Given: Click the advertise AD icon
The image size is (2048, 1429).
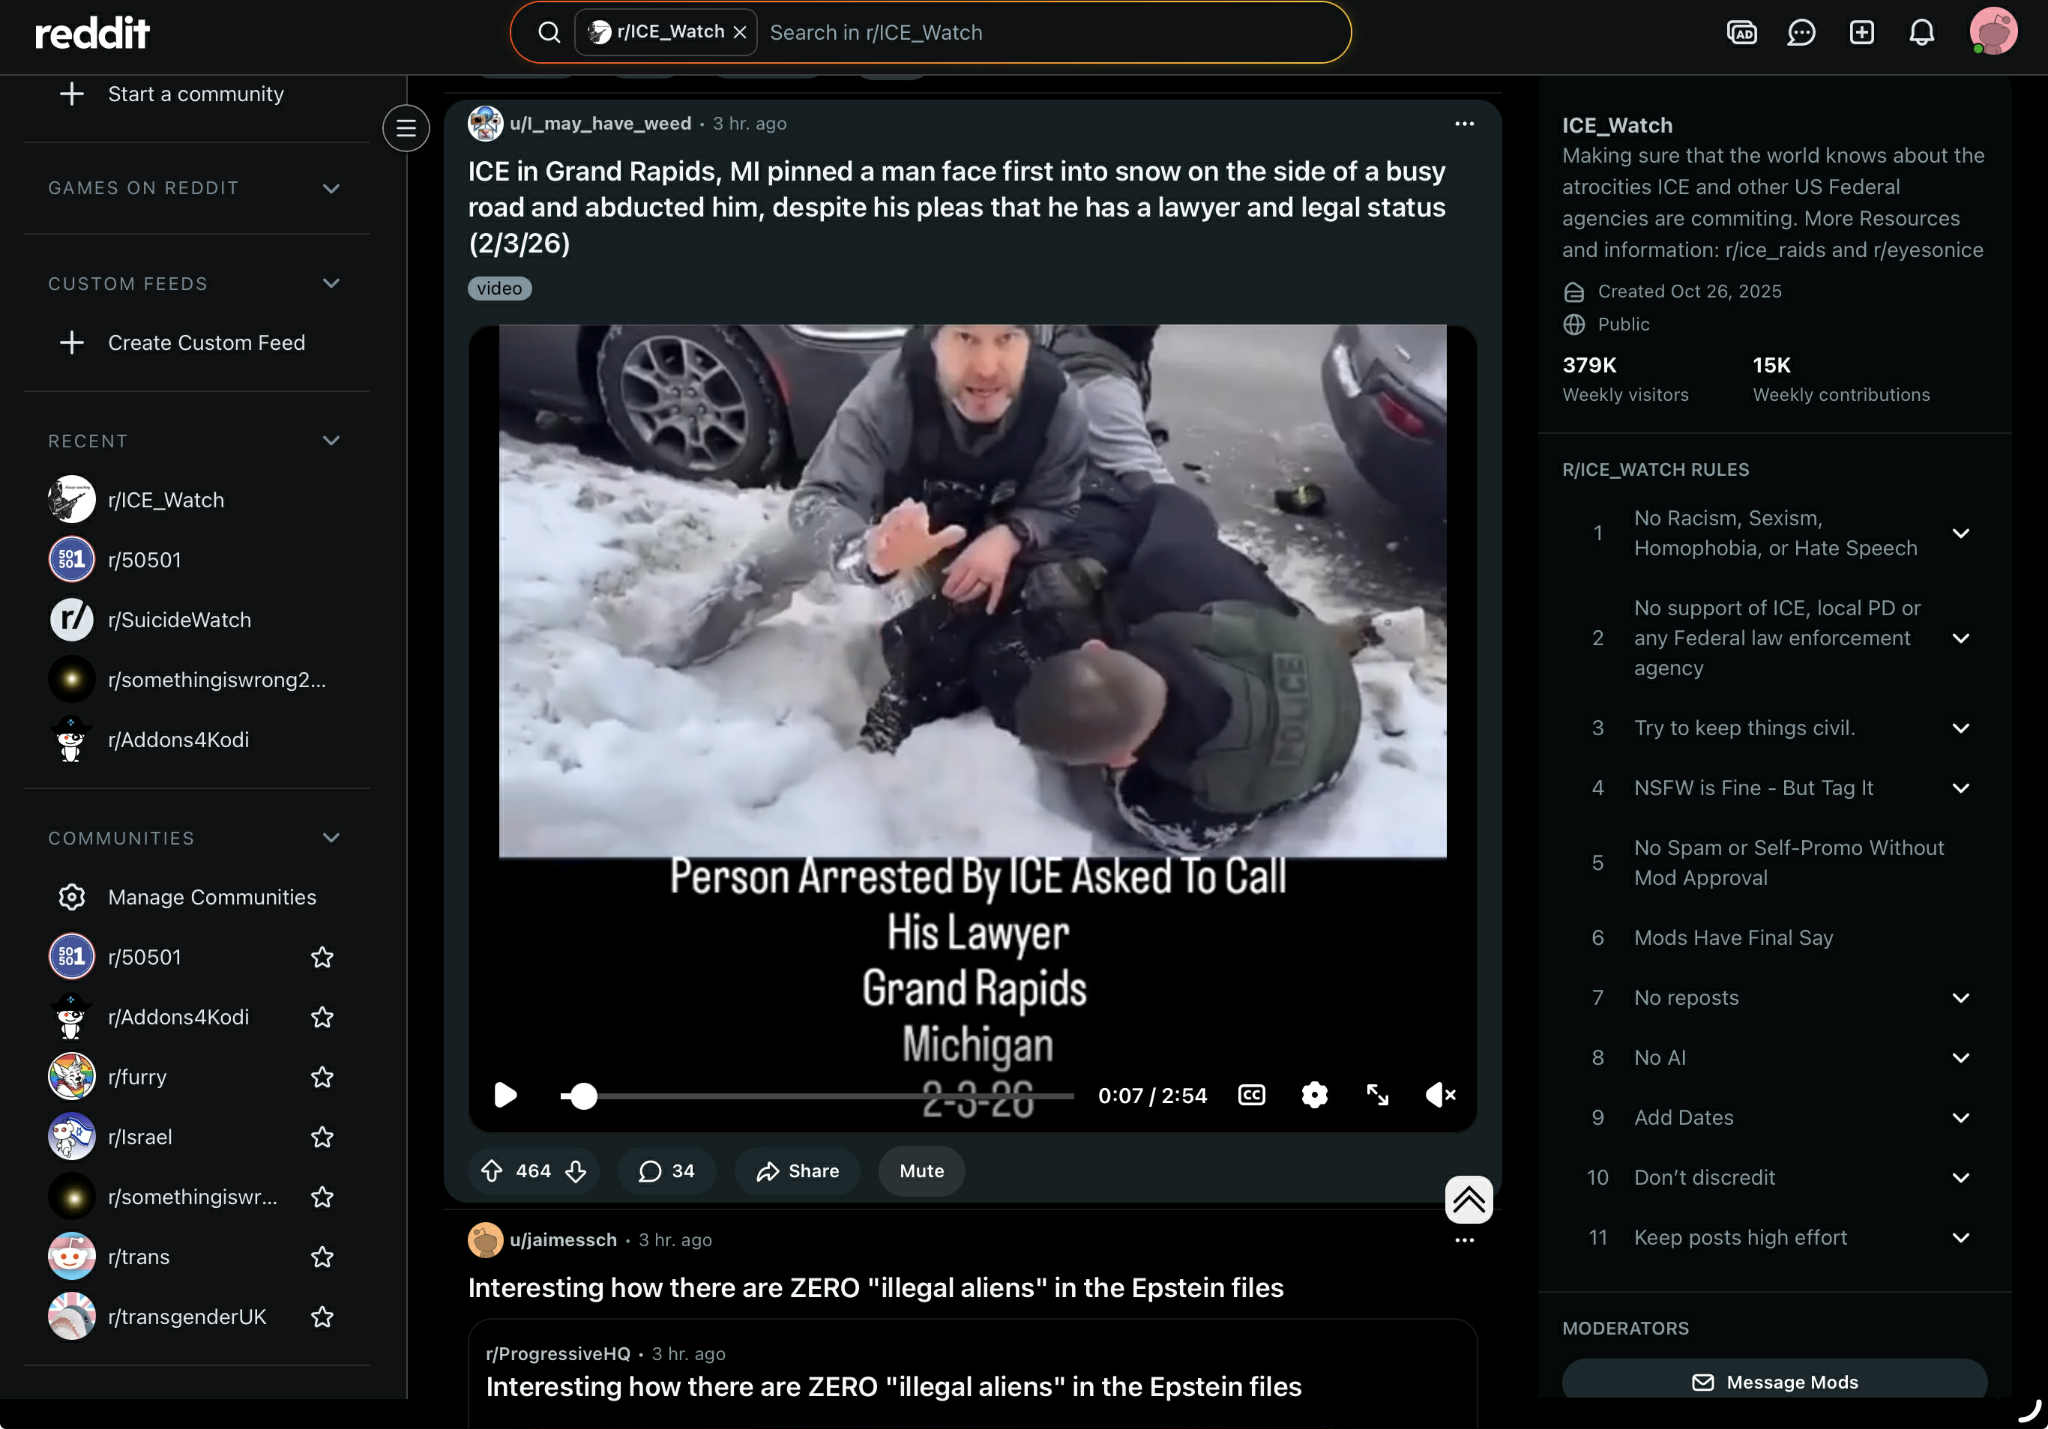Looking at the screenshot, I should (x=1741, y=33).
